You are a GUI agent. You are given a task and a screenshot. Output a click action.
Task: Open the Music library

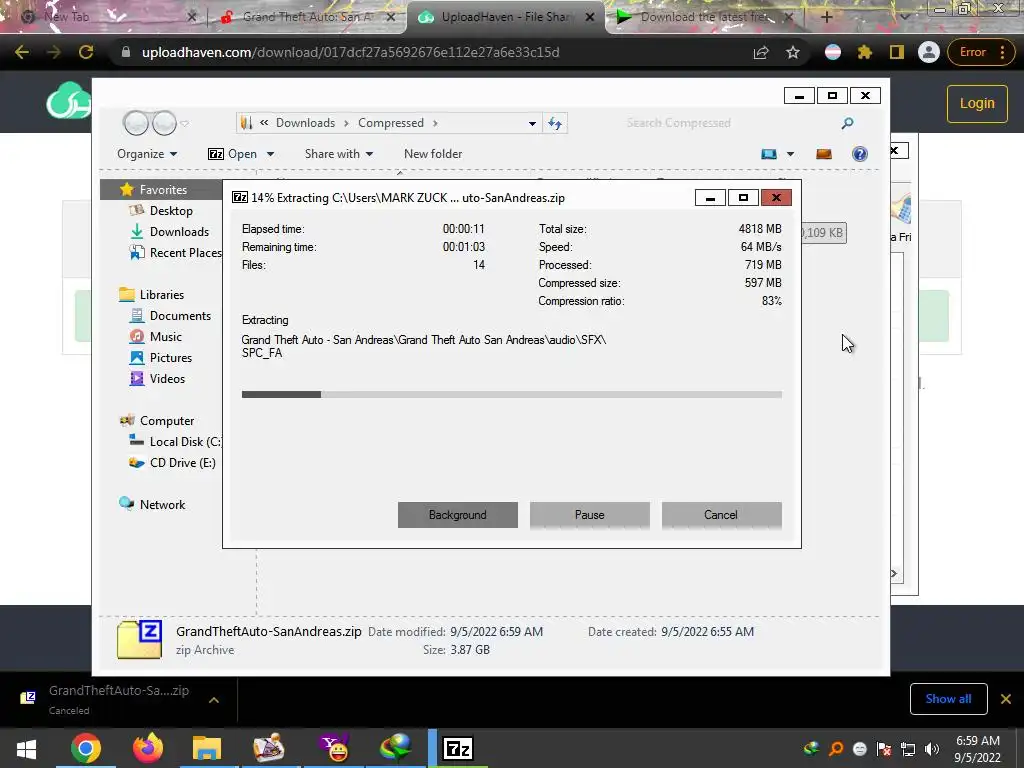[165, 337]
